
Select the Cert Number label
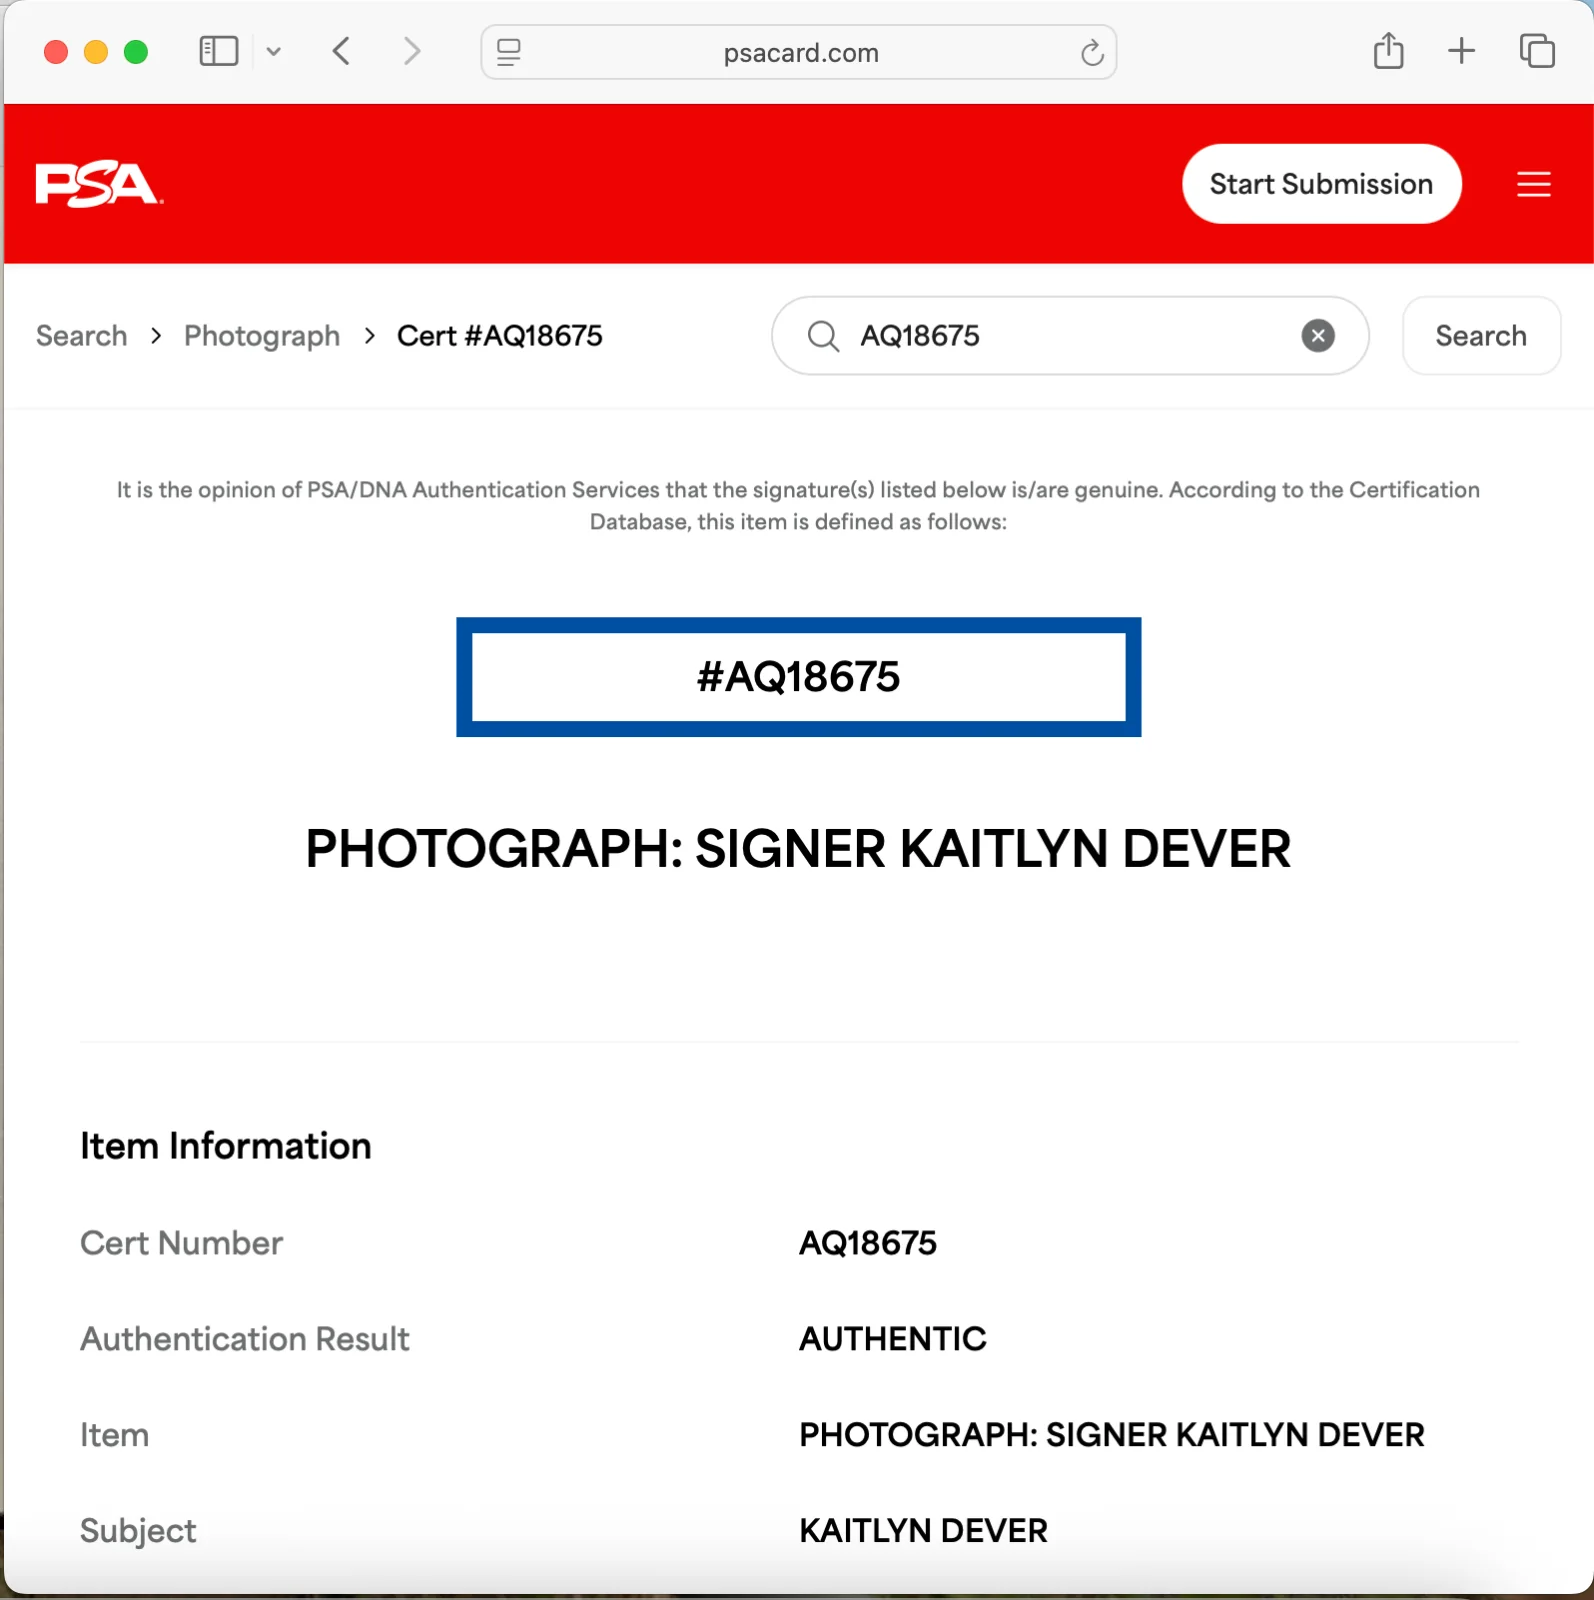pos(182,1243)
